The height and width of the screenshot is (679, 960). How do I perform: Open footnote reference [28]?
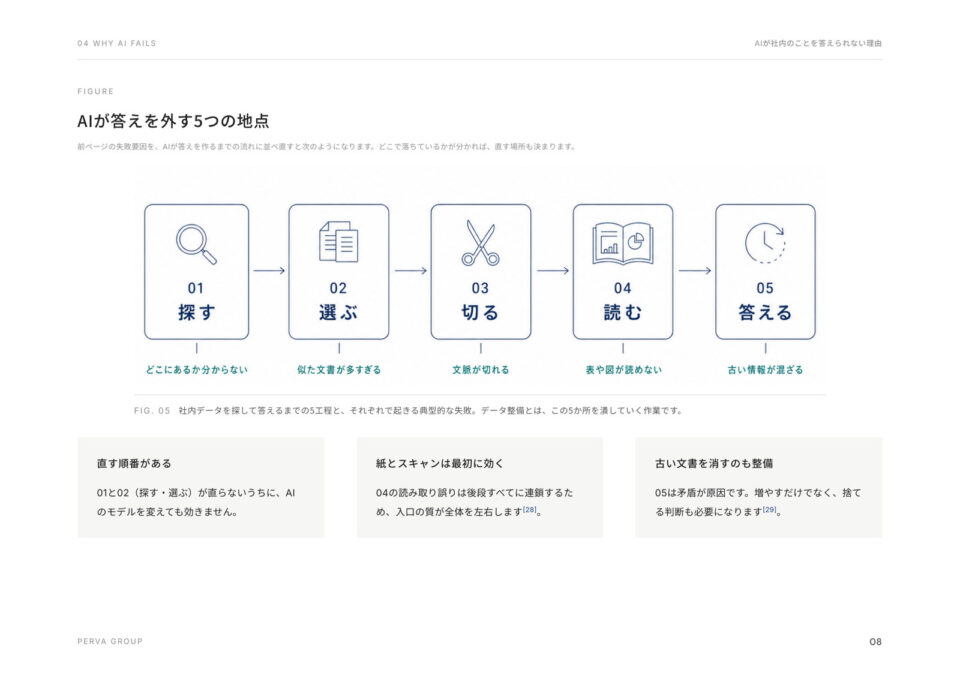click(530, 509)
